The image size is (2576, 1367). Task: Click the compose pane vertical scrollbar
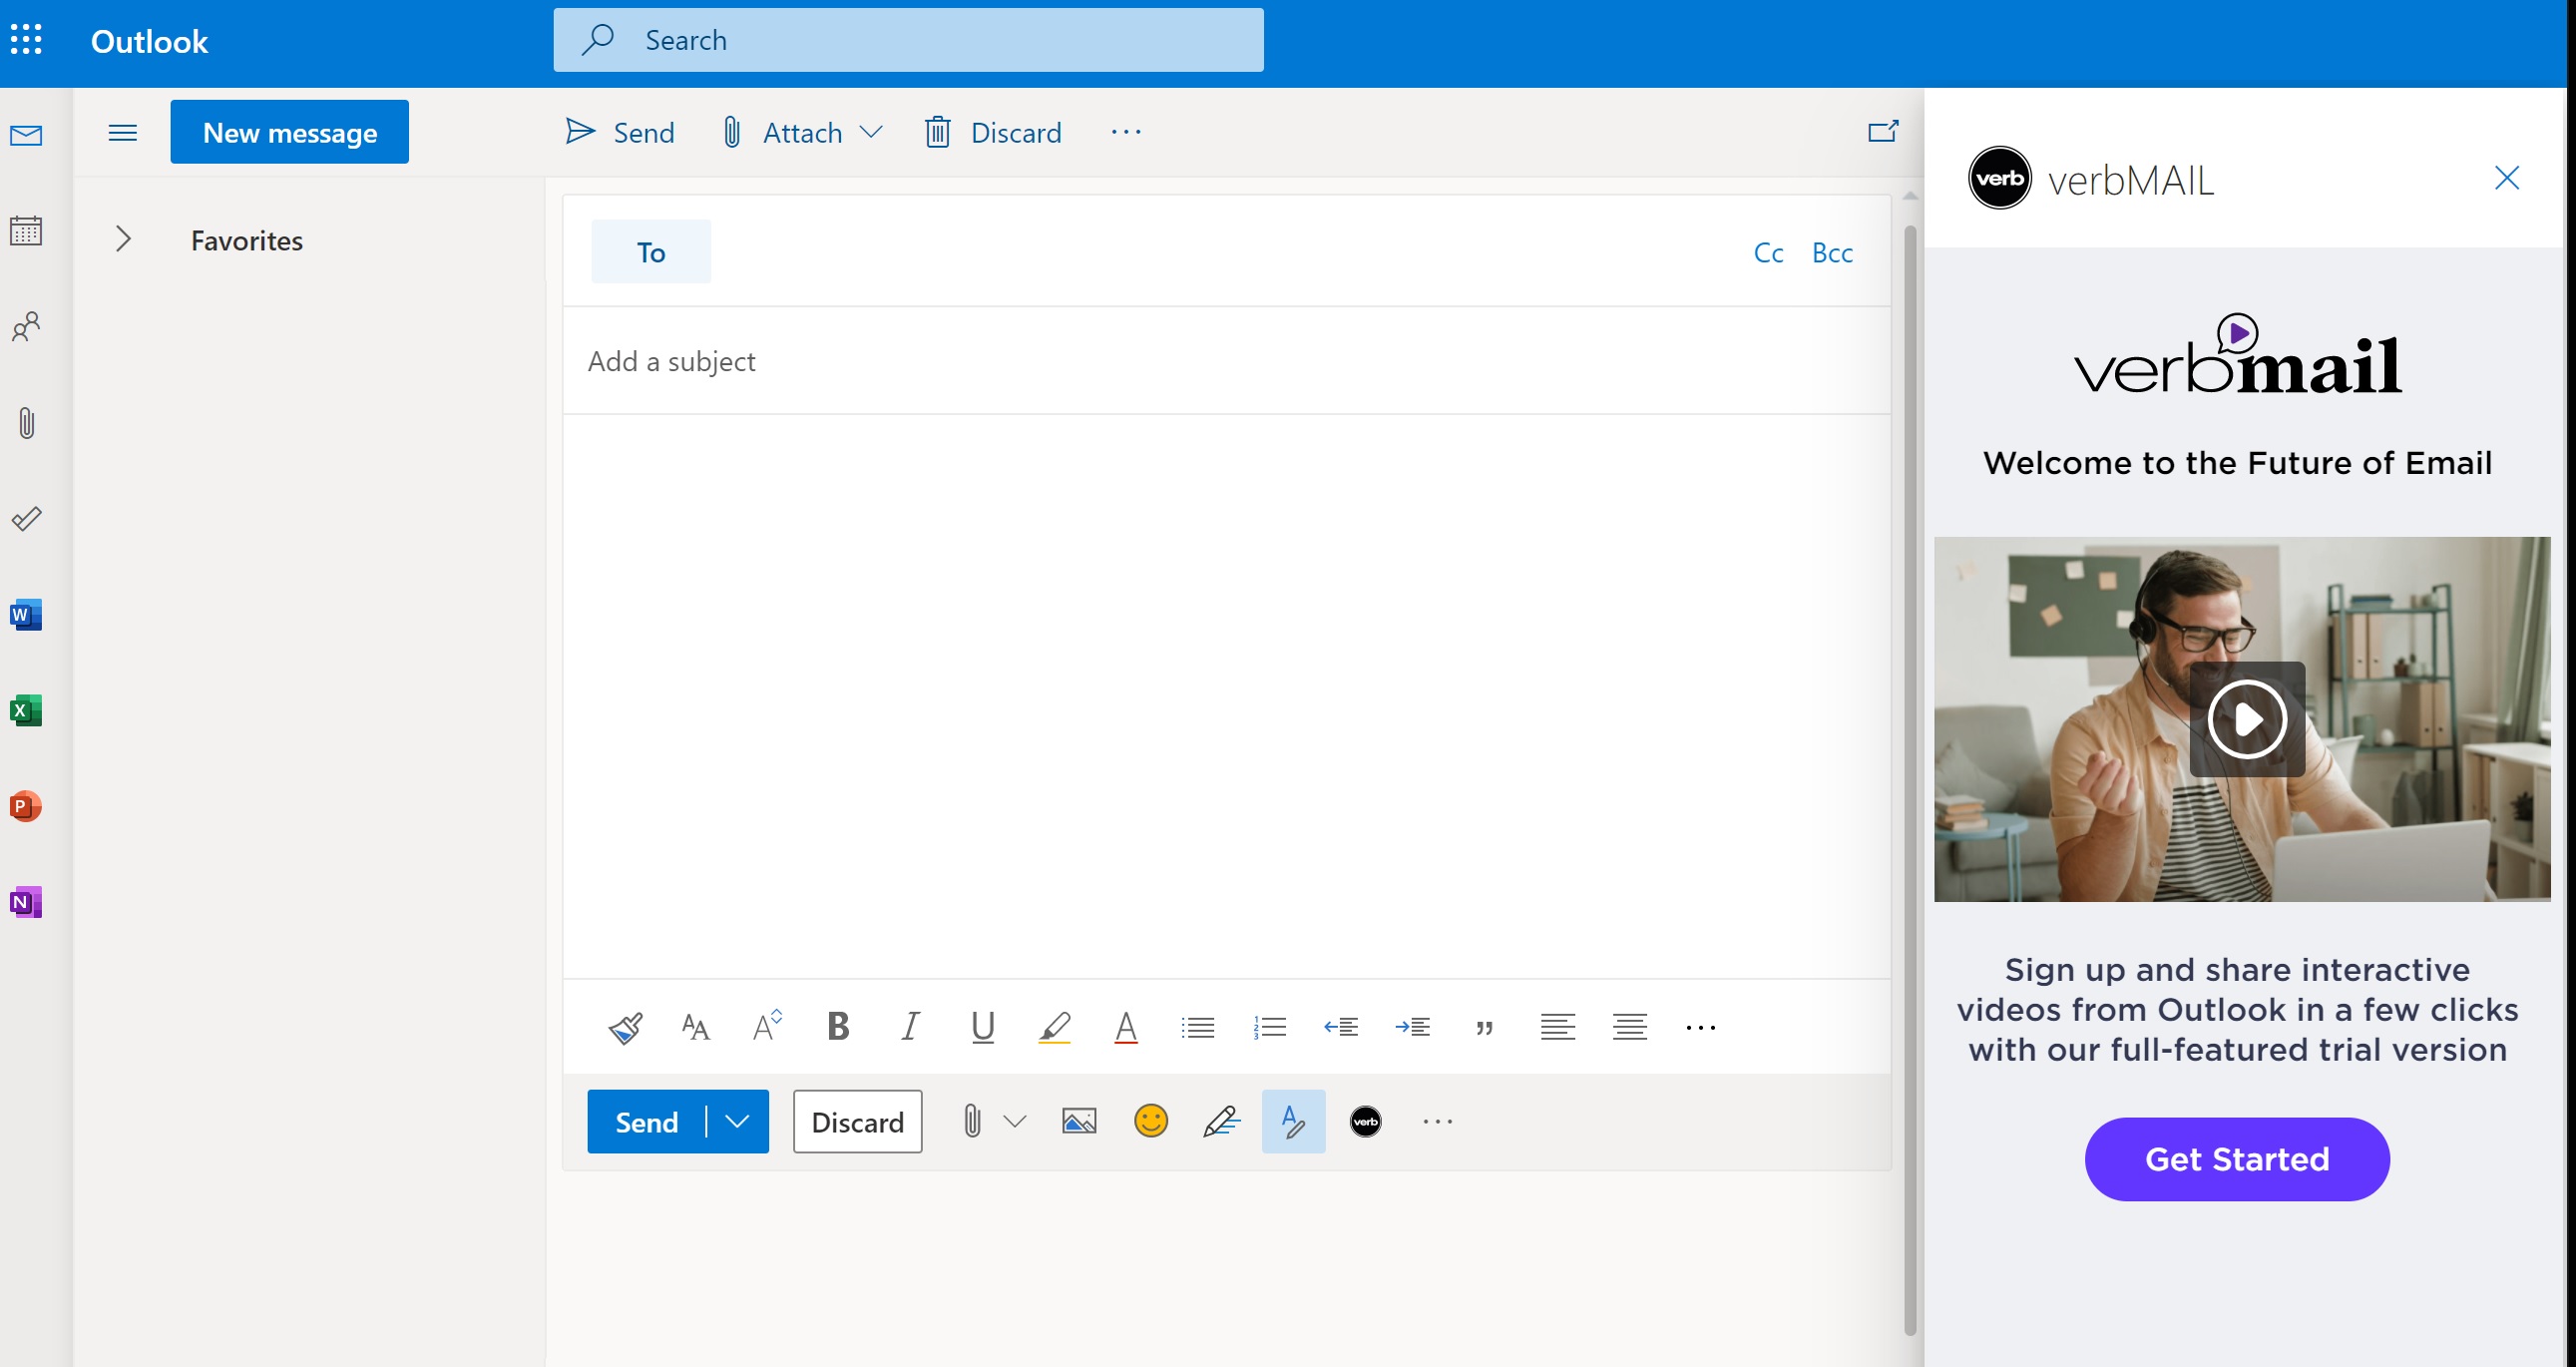click(x=1910, y=780)
